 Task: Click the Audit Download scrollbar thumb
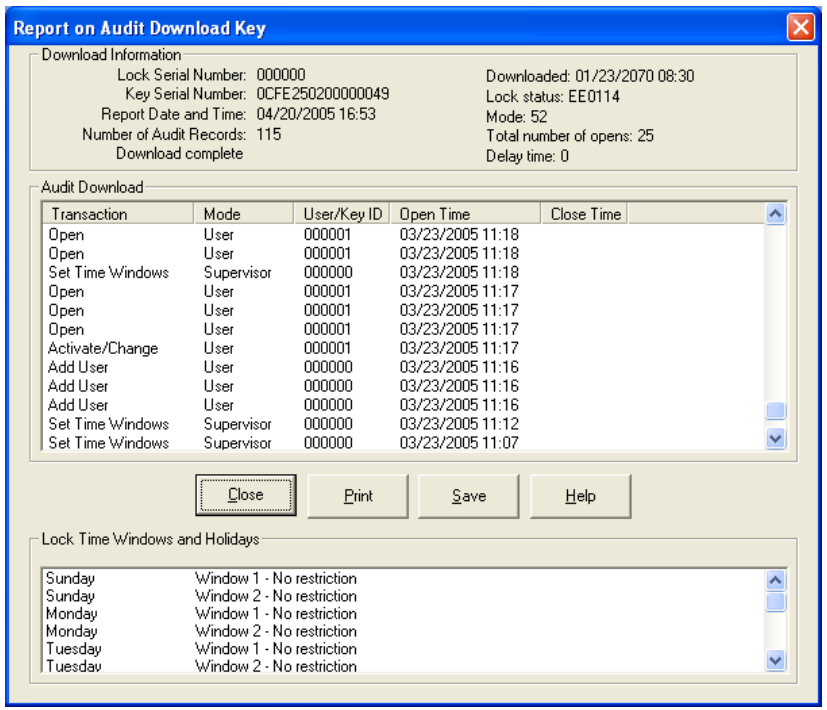[x=775, y=411]
